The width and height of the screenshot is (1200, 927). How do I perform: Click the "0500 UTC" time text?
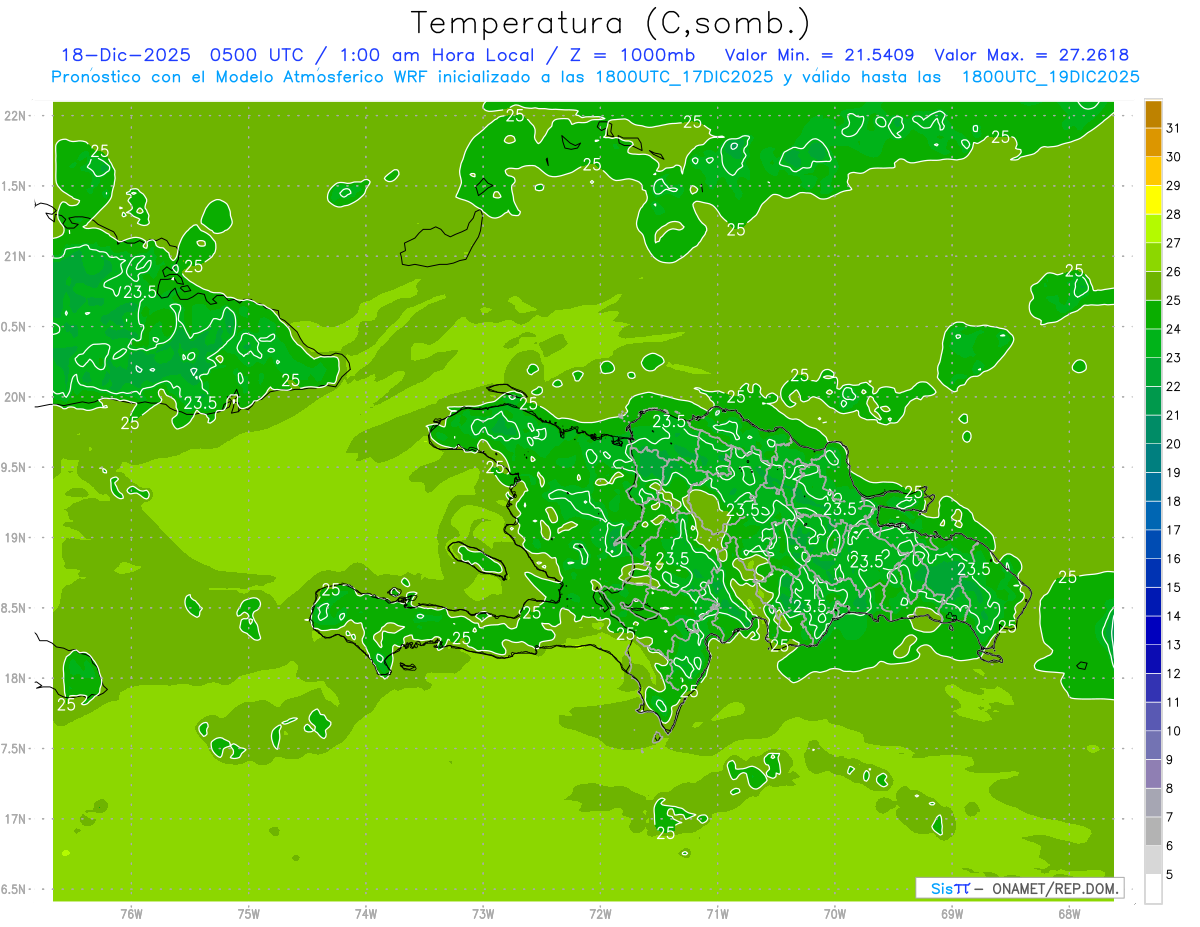click(x=256, y=56)
